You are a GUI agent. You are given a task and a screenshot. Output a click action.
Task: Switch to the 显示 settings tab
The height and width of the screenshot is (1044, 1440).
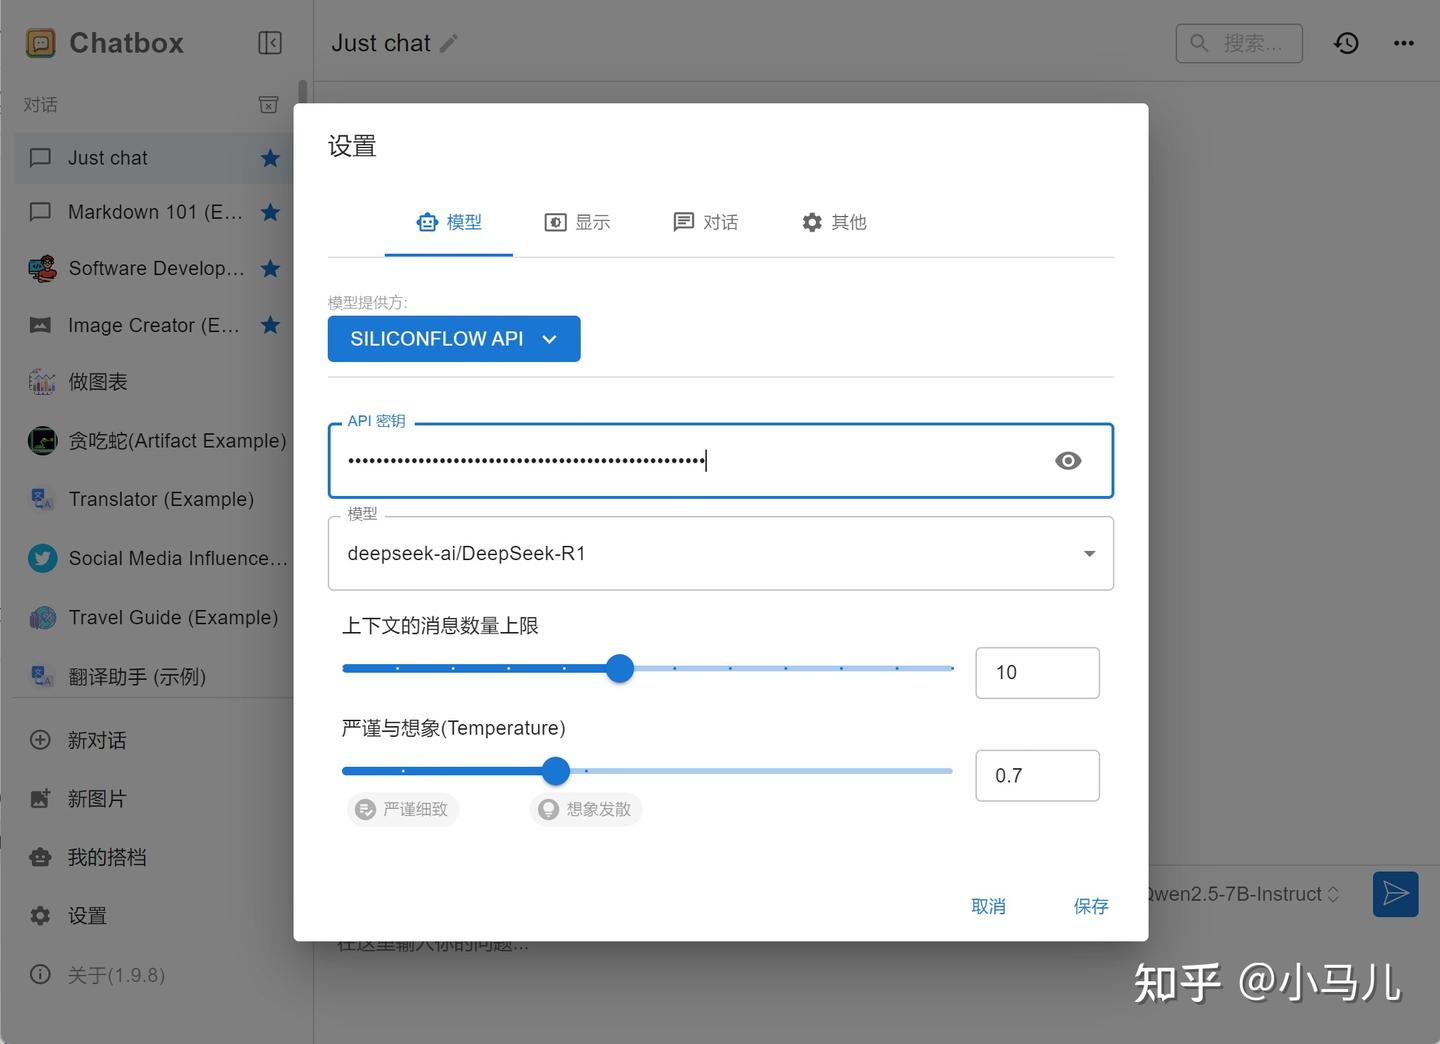(x=578, y=222)
